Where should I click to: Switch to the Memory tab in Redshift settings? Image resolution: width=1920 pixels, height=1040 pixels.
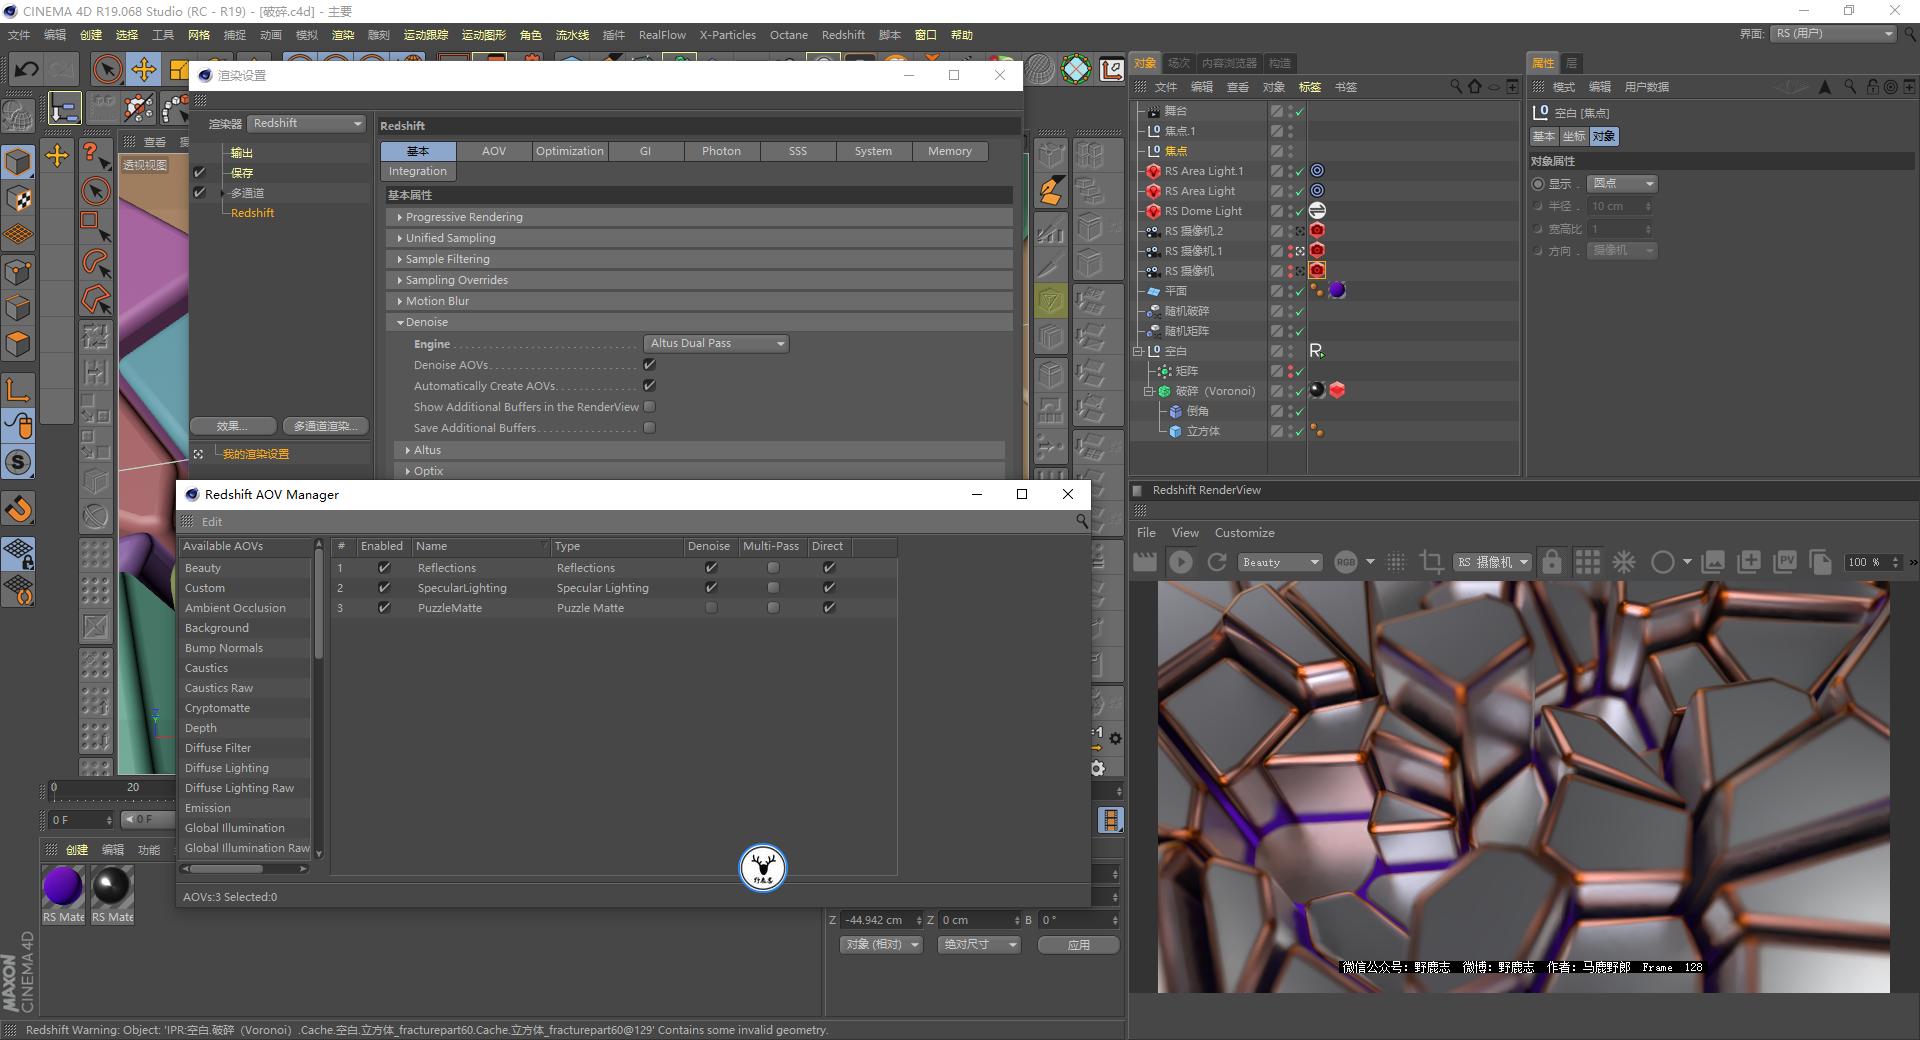pos(949,151)
